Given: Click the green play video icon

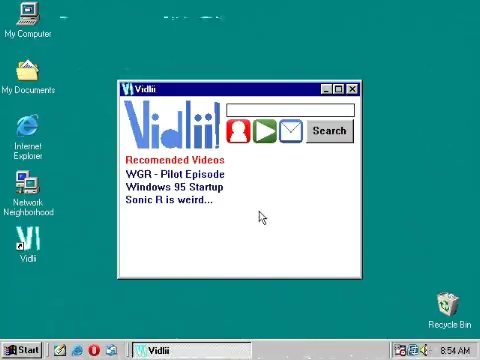Looking at the screenshot, I should pyautogui.click(x=265, y=131).
